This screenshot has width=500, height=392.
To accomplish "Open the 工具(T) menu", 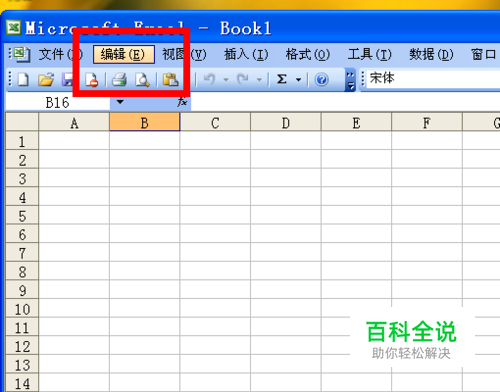I will pos(370,54).
